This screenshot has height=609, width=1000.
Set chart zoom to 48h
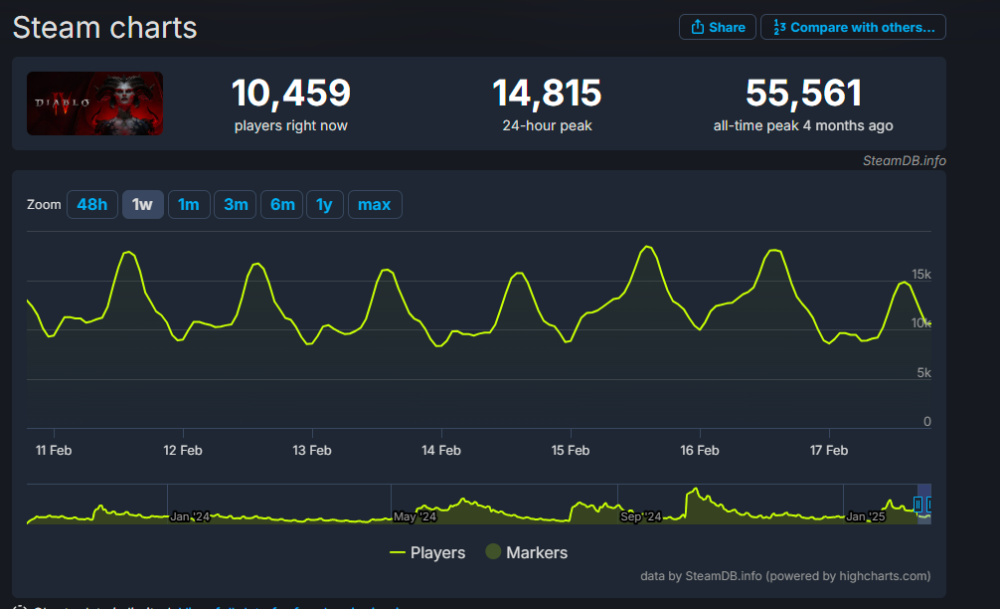pos(91,205)
